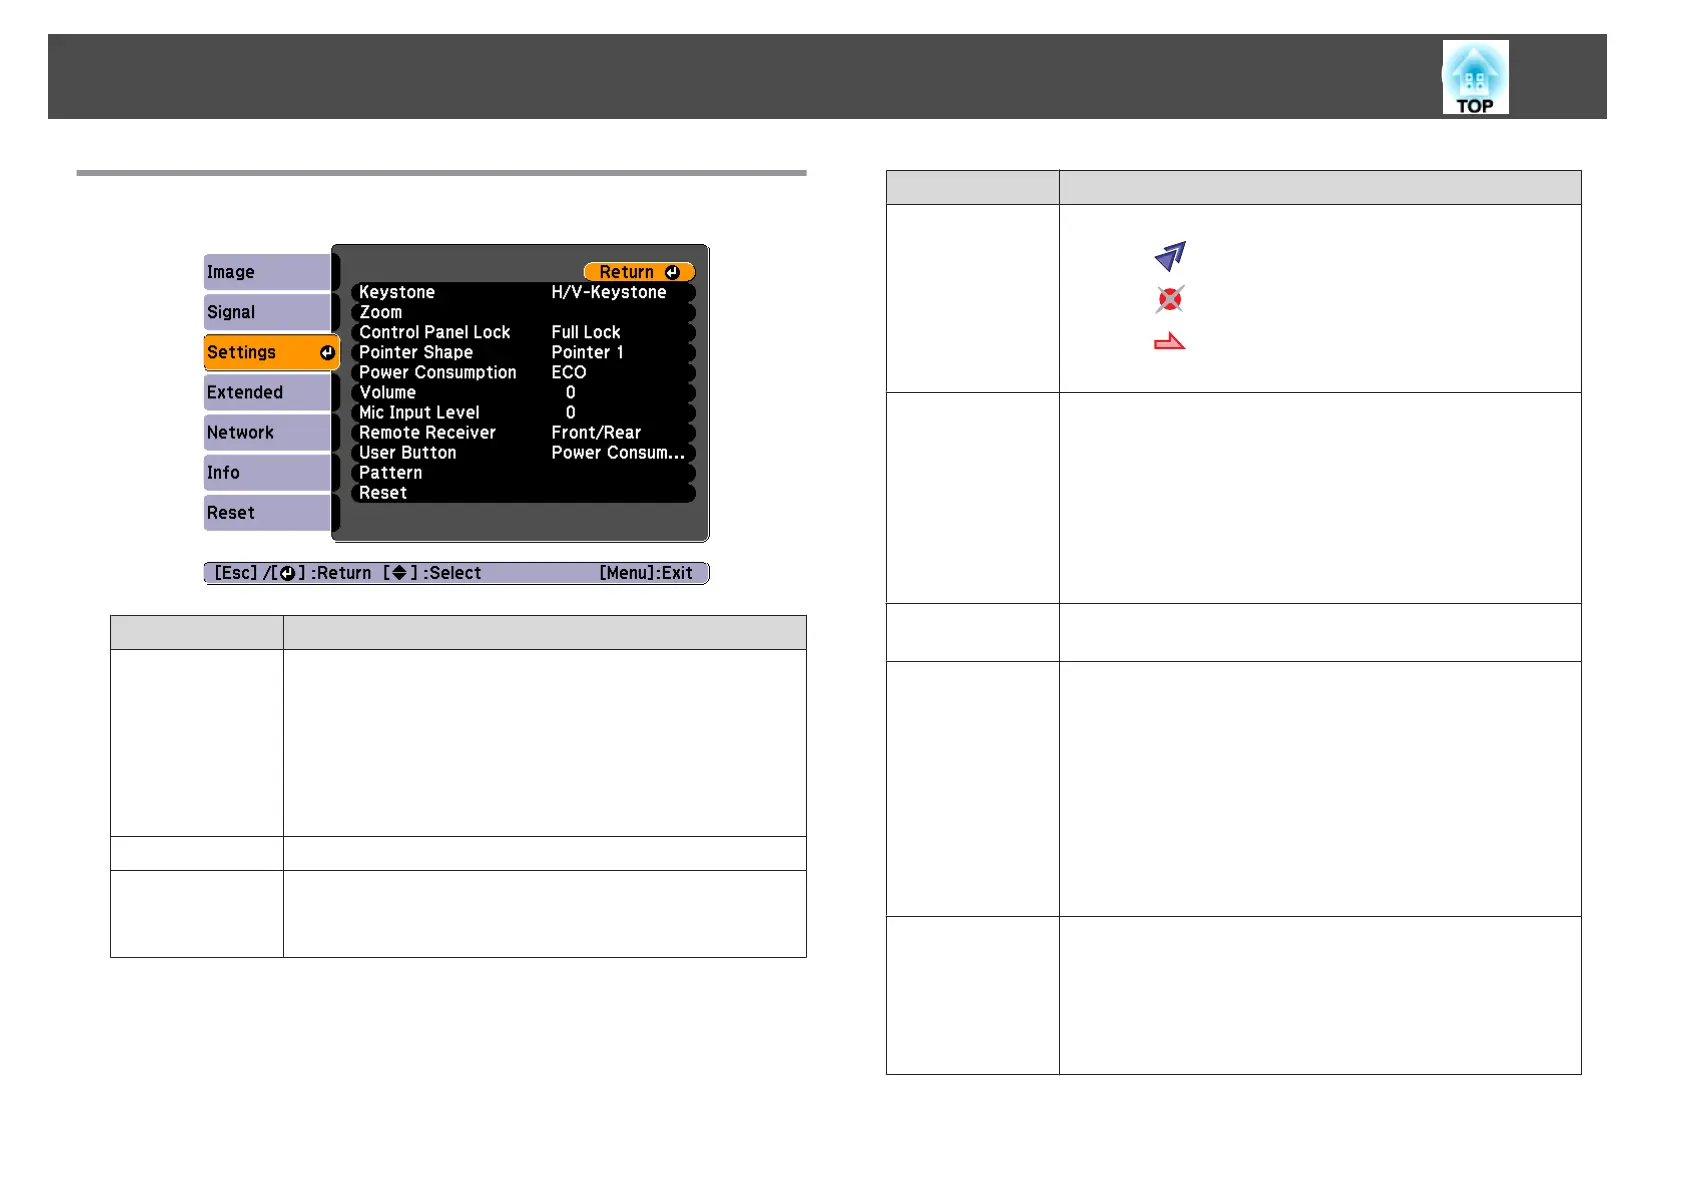Open the Image menu tab
The image size is (1684, 1190).
point(267,272)
